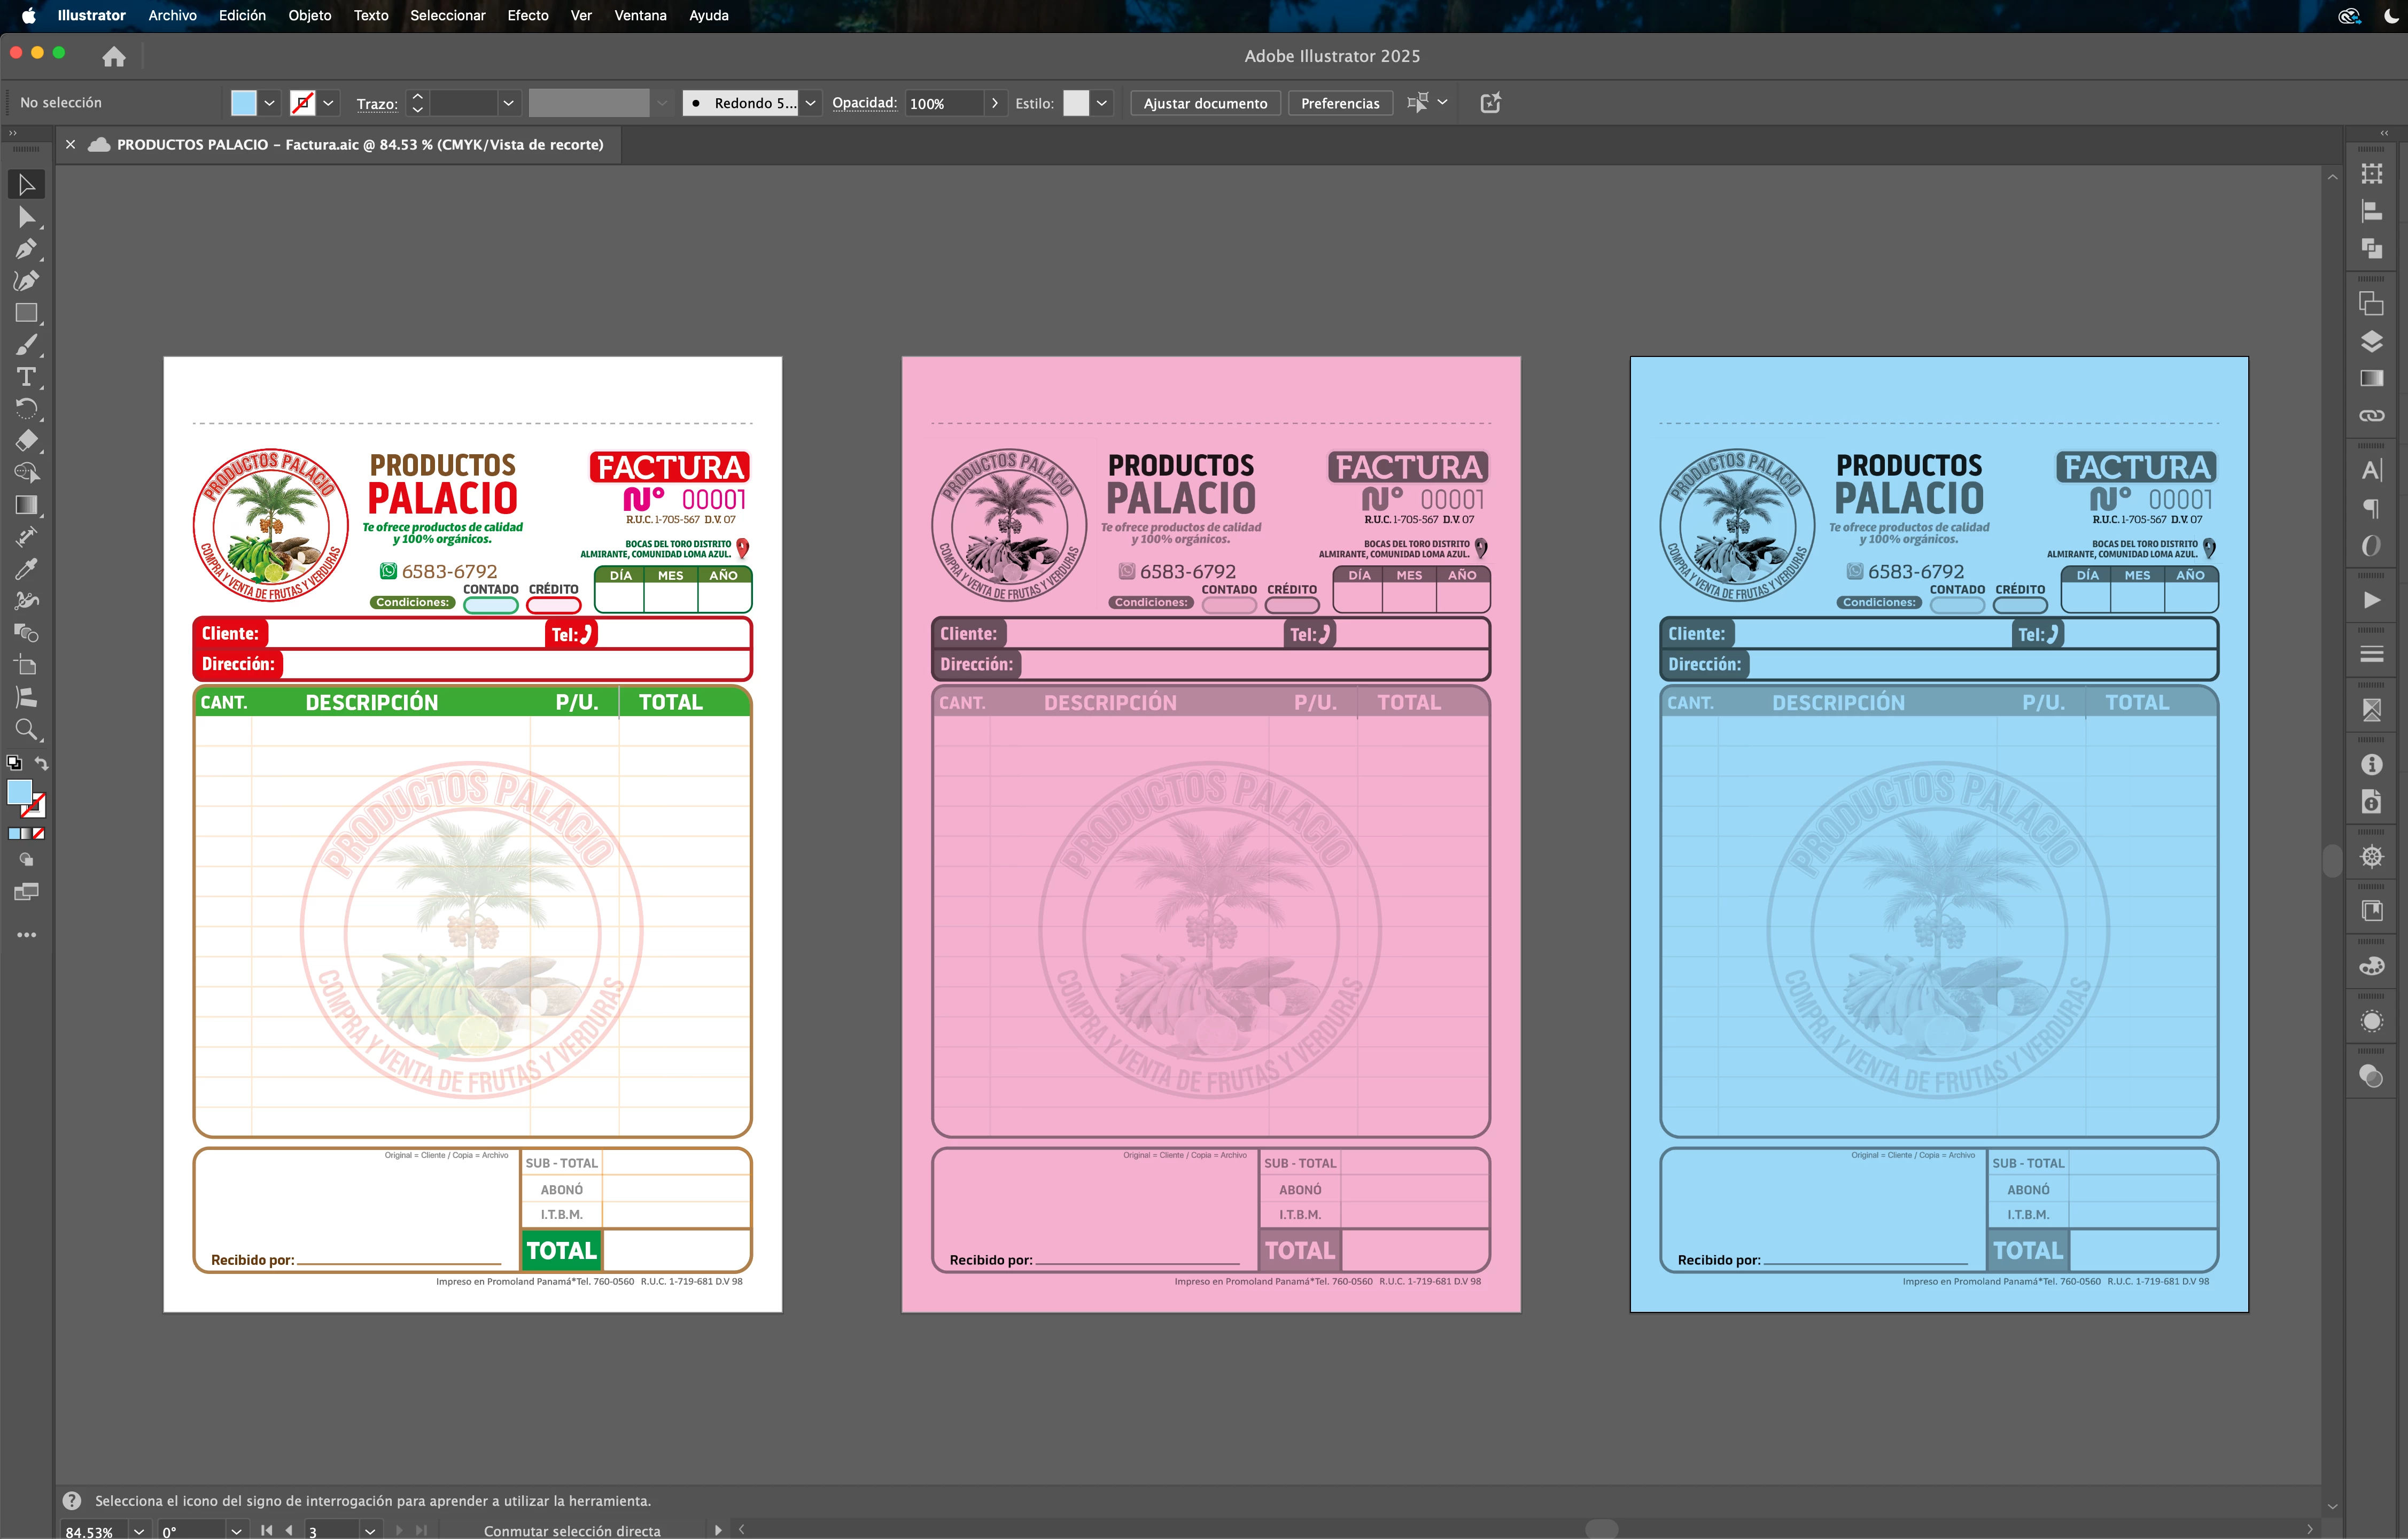Click the Ajustar documento button

click(1204, 103)
